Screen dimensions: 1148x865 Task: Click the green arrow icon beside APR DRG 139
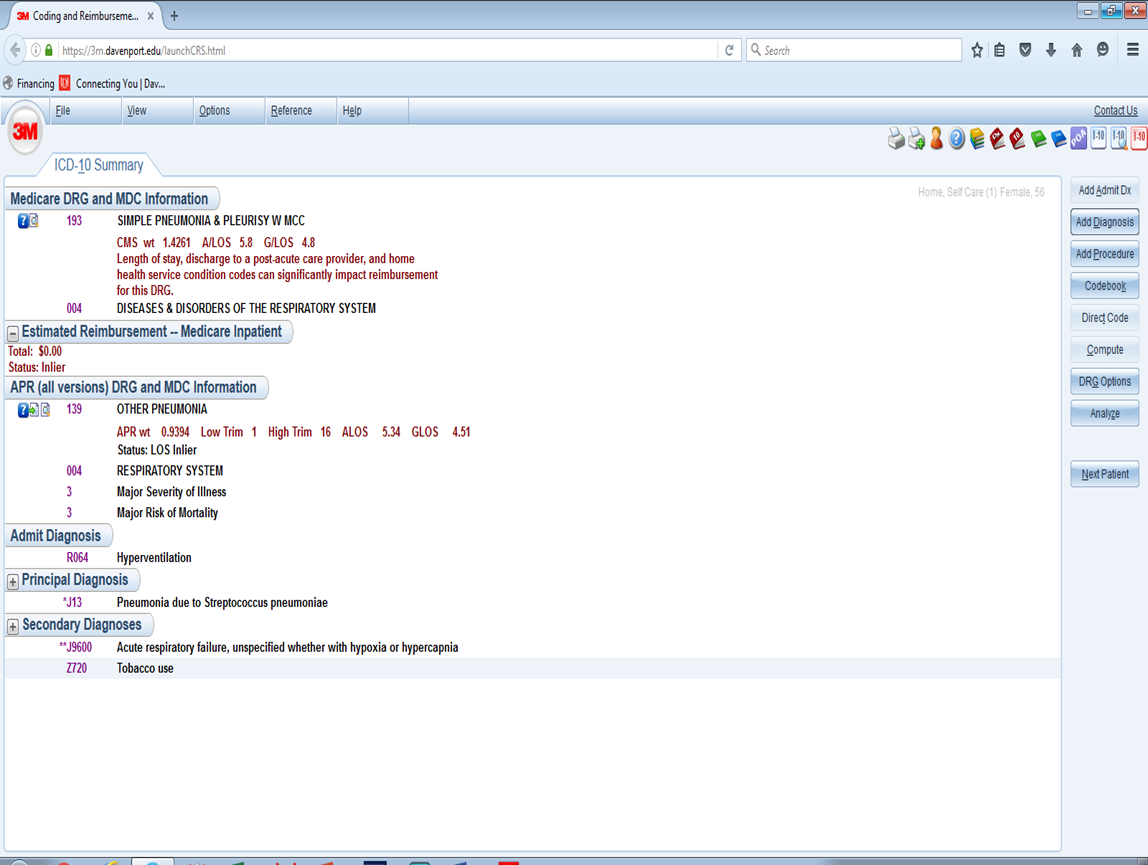[33, 410]
